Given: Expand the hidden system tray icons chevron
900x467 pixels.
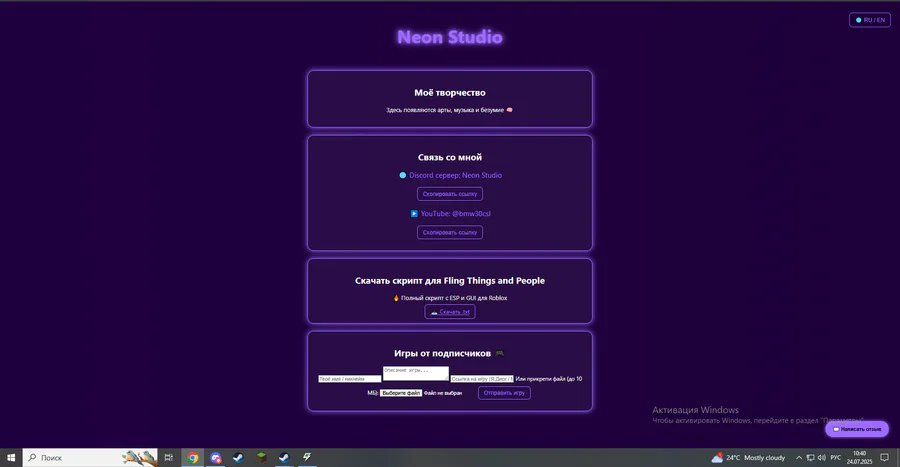Looking at the screenshot, I should 798,458.
